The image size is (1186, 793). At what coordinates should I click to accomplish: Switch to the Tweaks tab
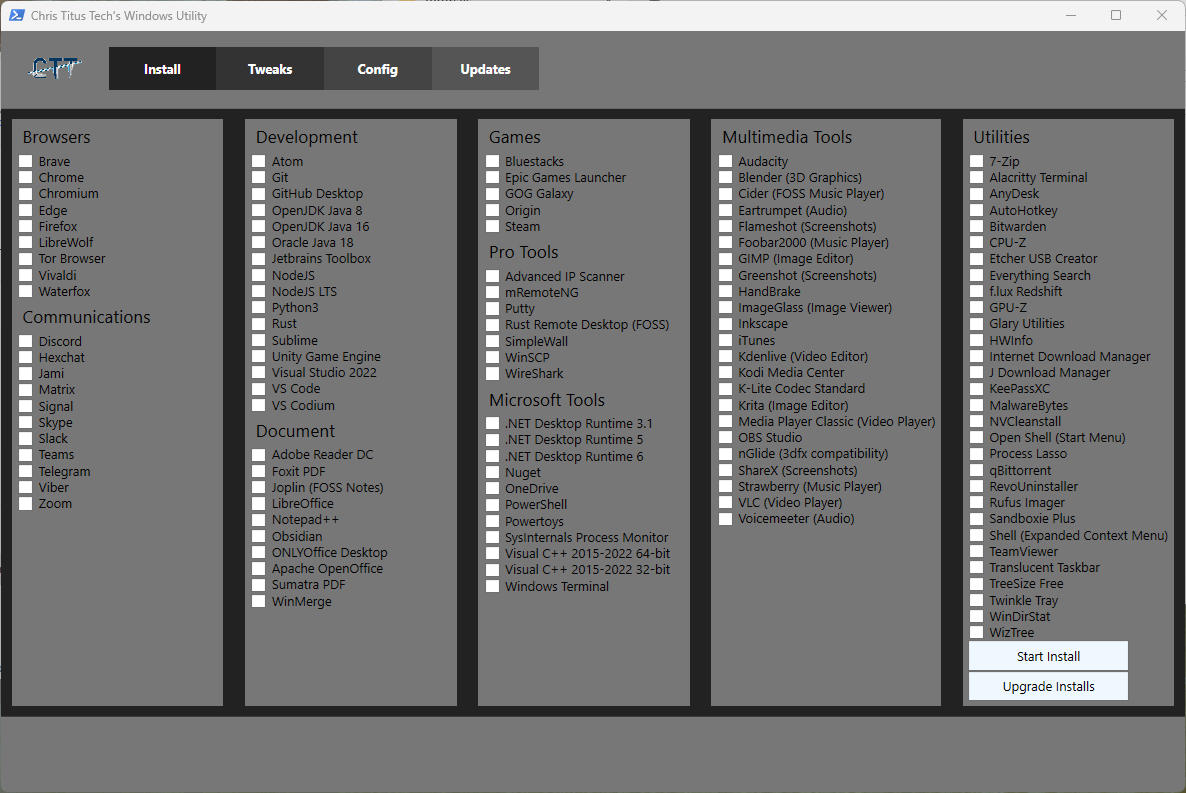(270, 69)
